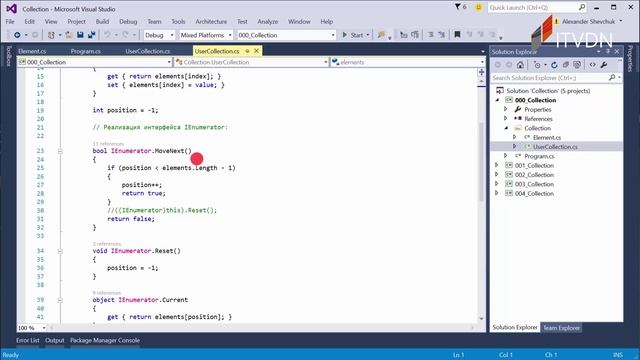Image resolution: width=640 pixels, height=360 pixels.
Task: Switch to the inactive UserCollection.cs tab
Action: 148,51
